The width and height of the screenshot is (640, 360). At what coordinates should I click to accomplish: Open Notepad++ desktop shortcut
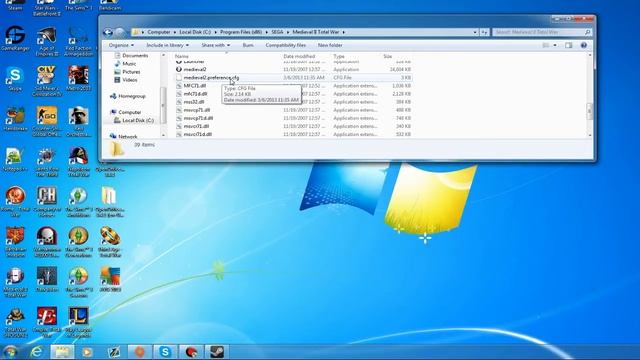(15, 160)
